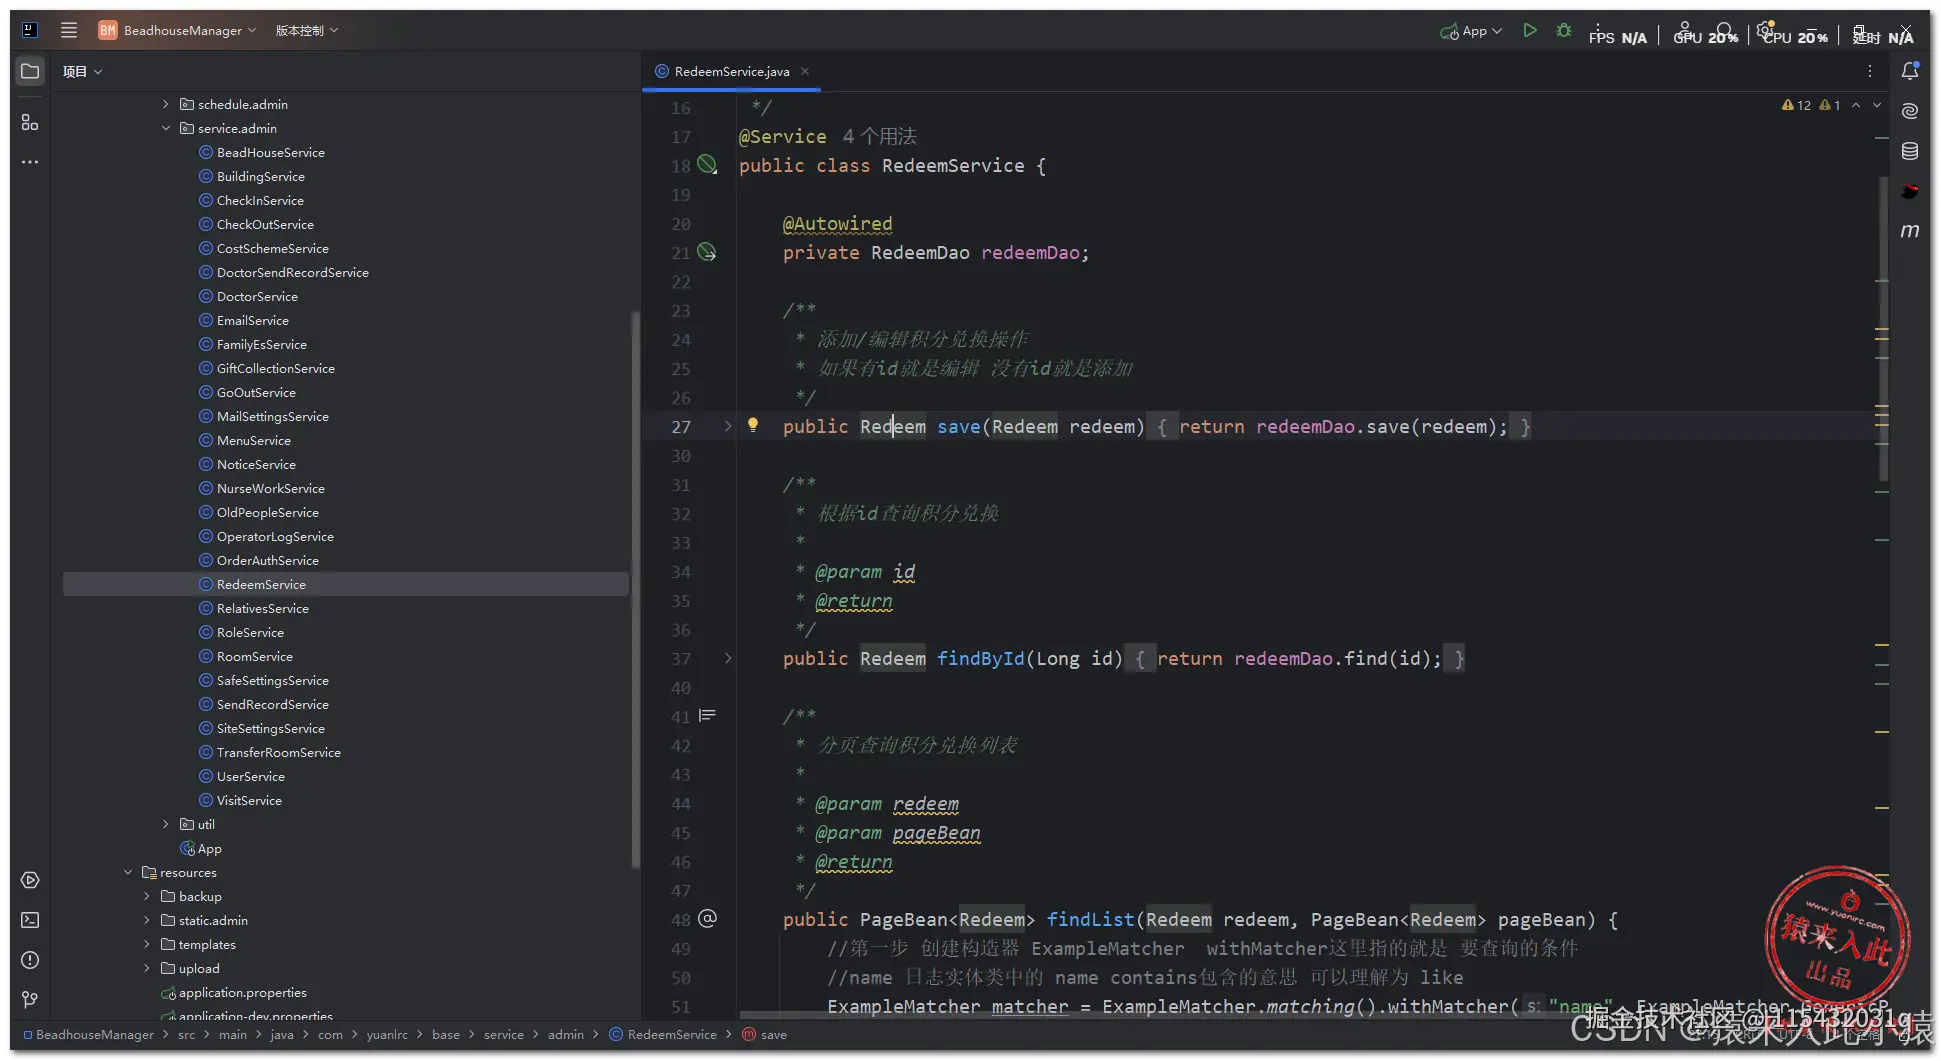This screenshot has width=1941, height=1061.
Task: Open the Terminal tool window
Action: (x=30, y=920)
